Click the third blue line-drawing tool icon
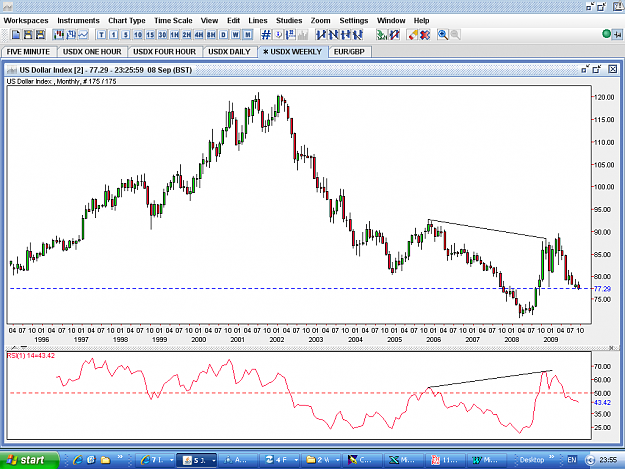Viewport: 625px width, 469px height. point(346,35)
